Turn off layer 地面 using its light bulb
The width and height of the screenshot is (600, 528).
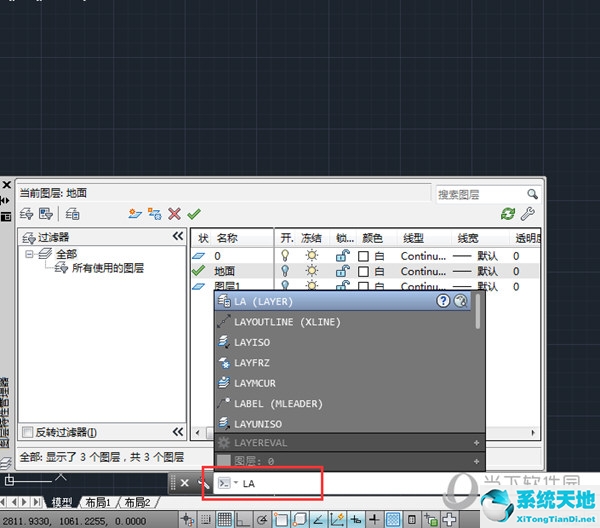click(x=285, y=271)
